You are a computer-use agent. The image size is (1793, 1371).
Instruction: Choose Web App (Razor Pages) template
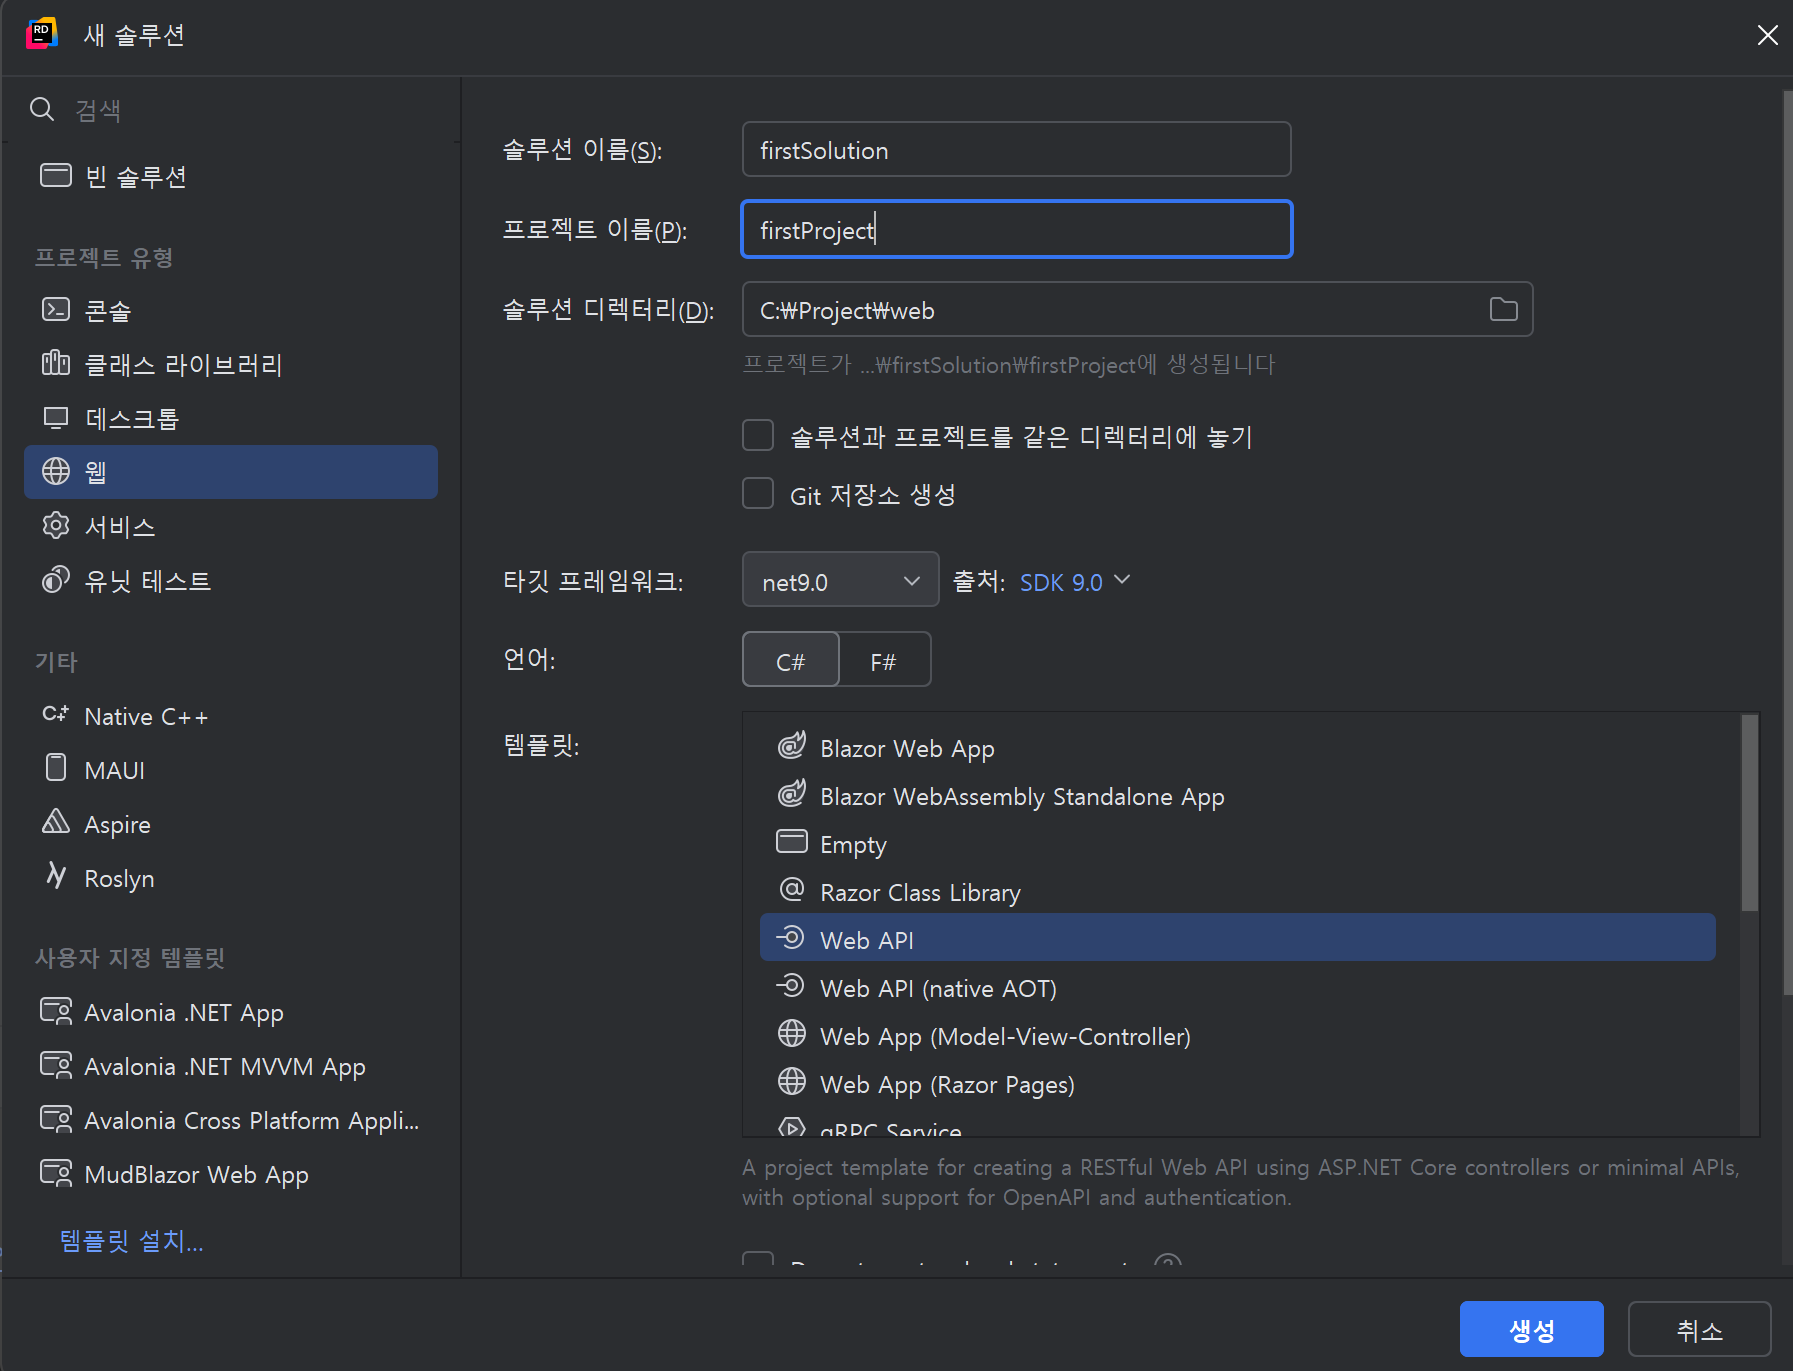click(1238, 1084)
